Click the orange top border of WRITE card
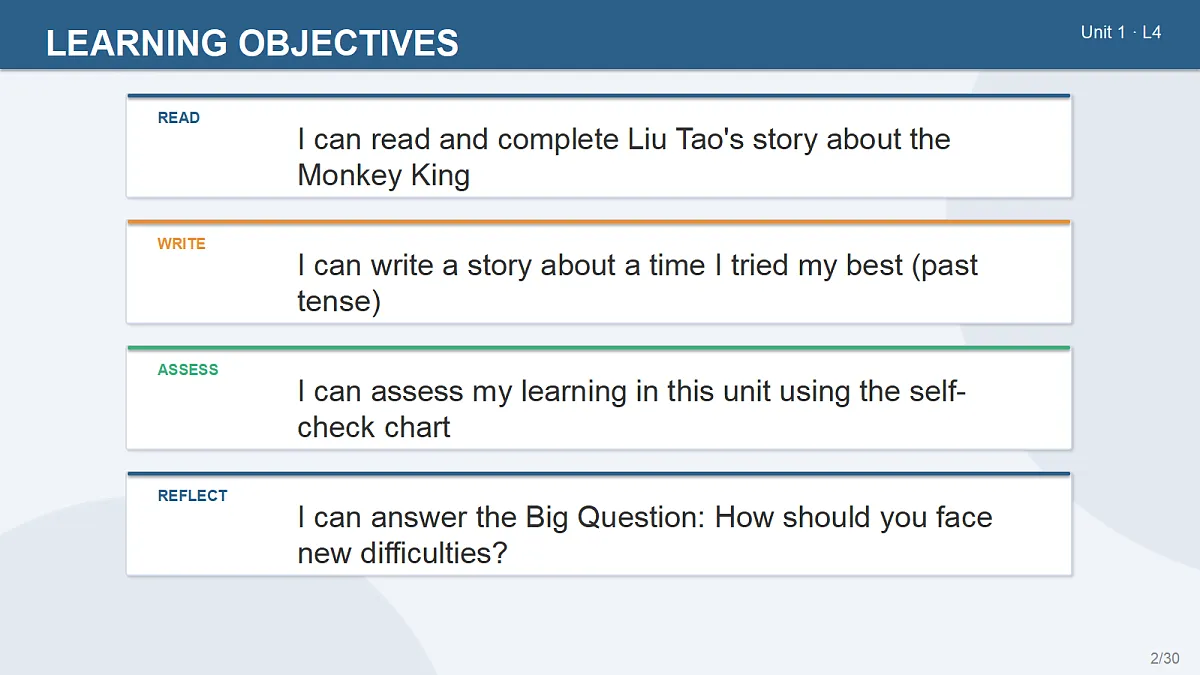 598,222
